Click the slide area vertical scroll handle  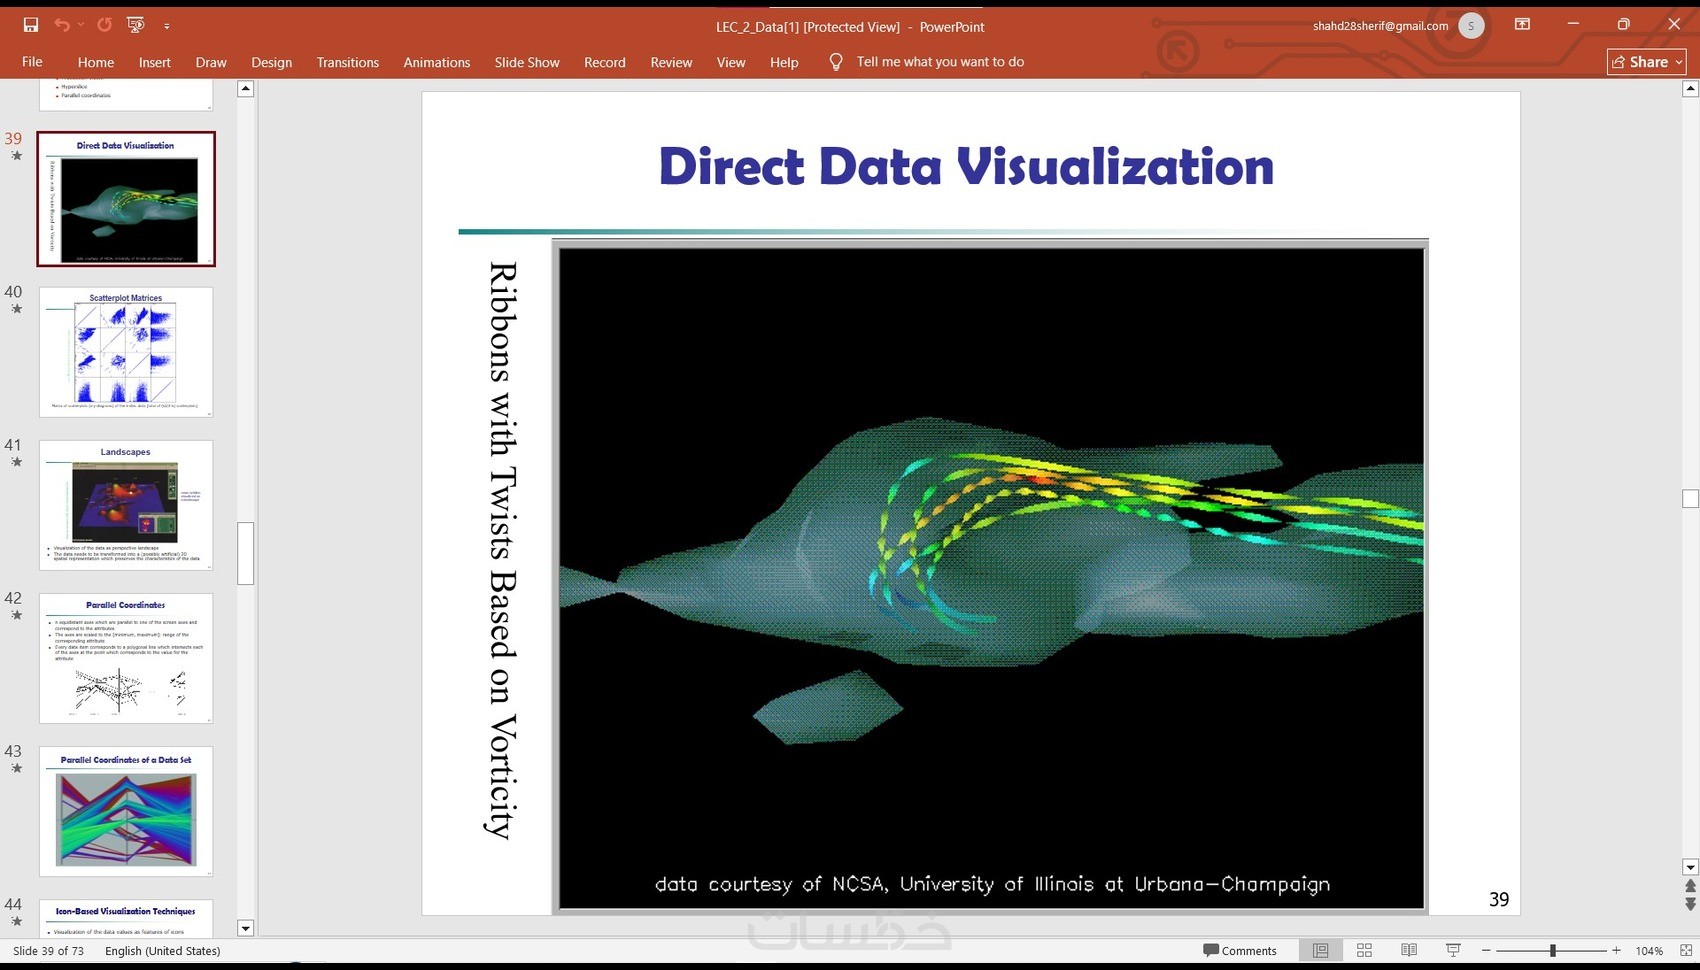pos(1690,498)
